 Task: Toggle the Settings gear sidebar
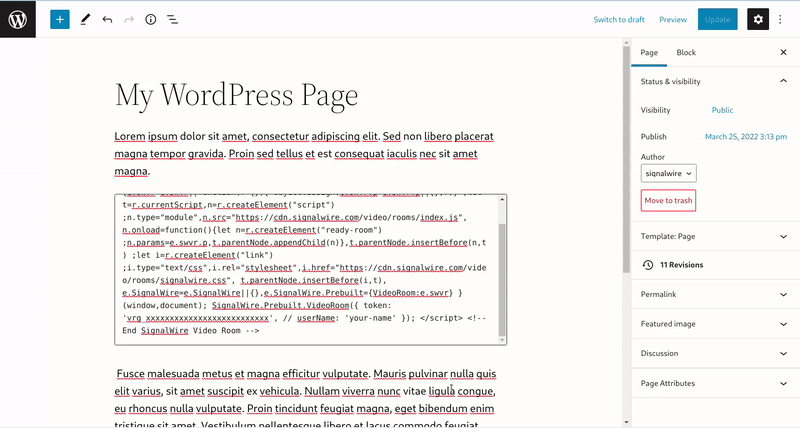tap(758, 19)
